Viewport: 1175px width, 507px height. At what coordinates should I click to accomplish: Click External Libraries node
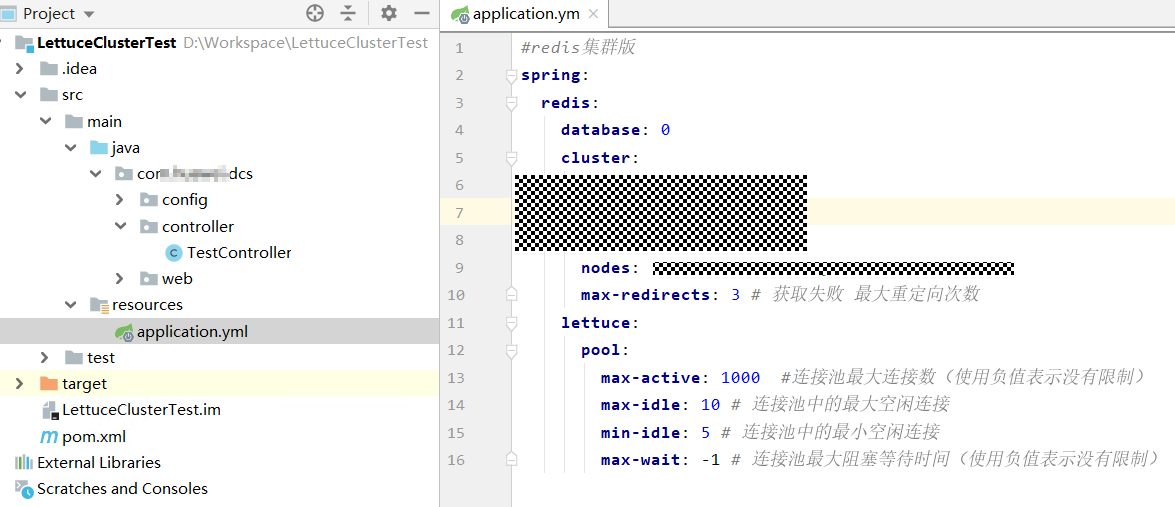pos(98,463)
